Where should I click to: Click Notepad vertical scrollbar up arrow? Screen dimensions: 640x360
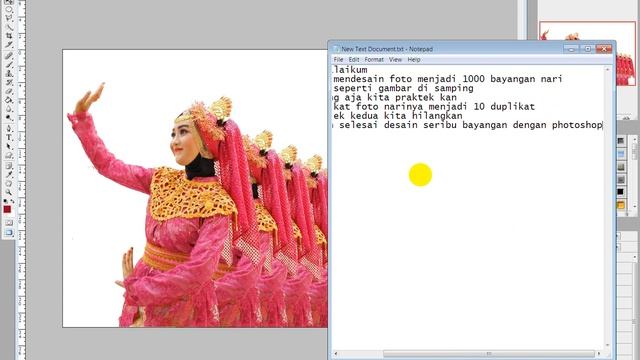(607, 70)
